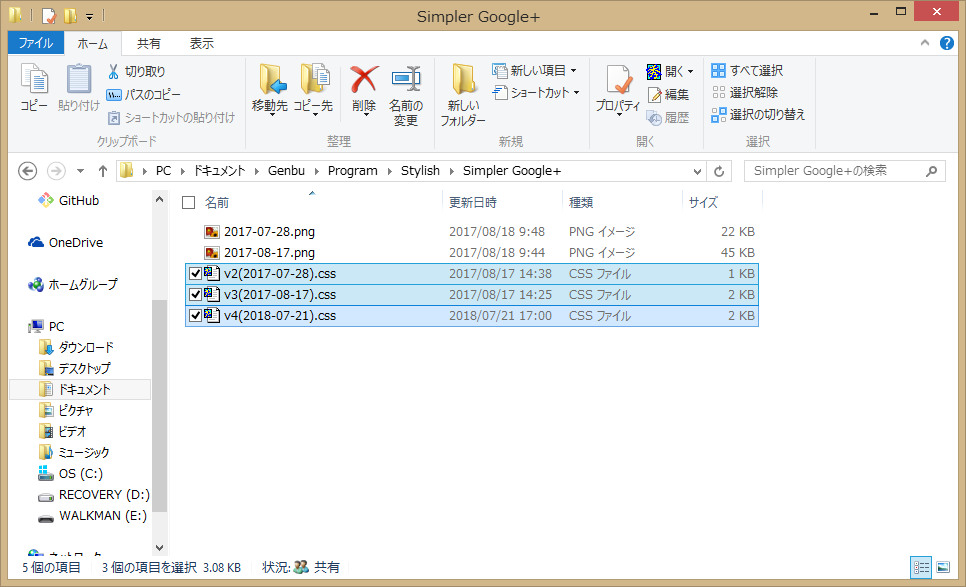Image resolution: width=966 pixels, height=587 pixels.
Task: Toggle the select-all checkbox in header
Action: [188, 203]
